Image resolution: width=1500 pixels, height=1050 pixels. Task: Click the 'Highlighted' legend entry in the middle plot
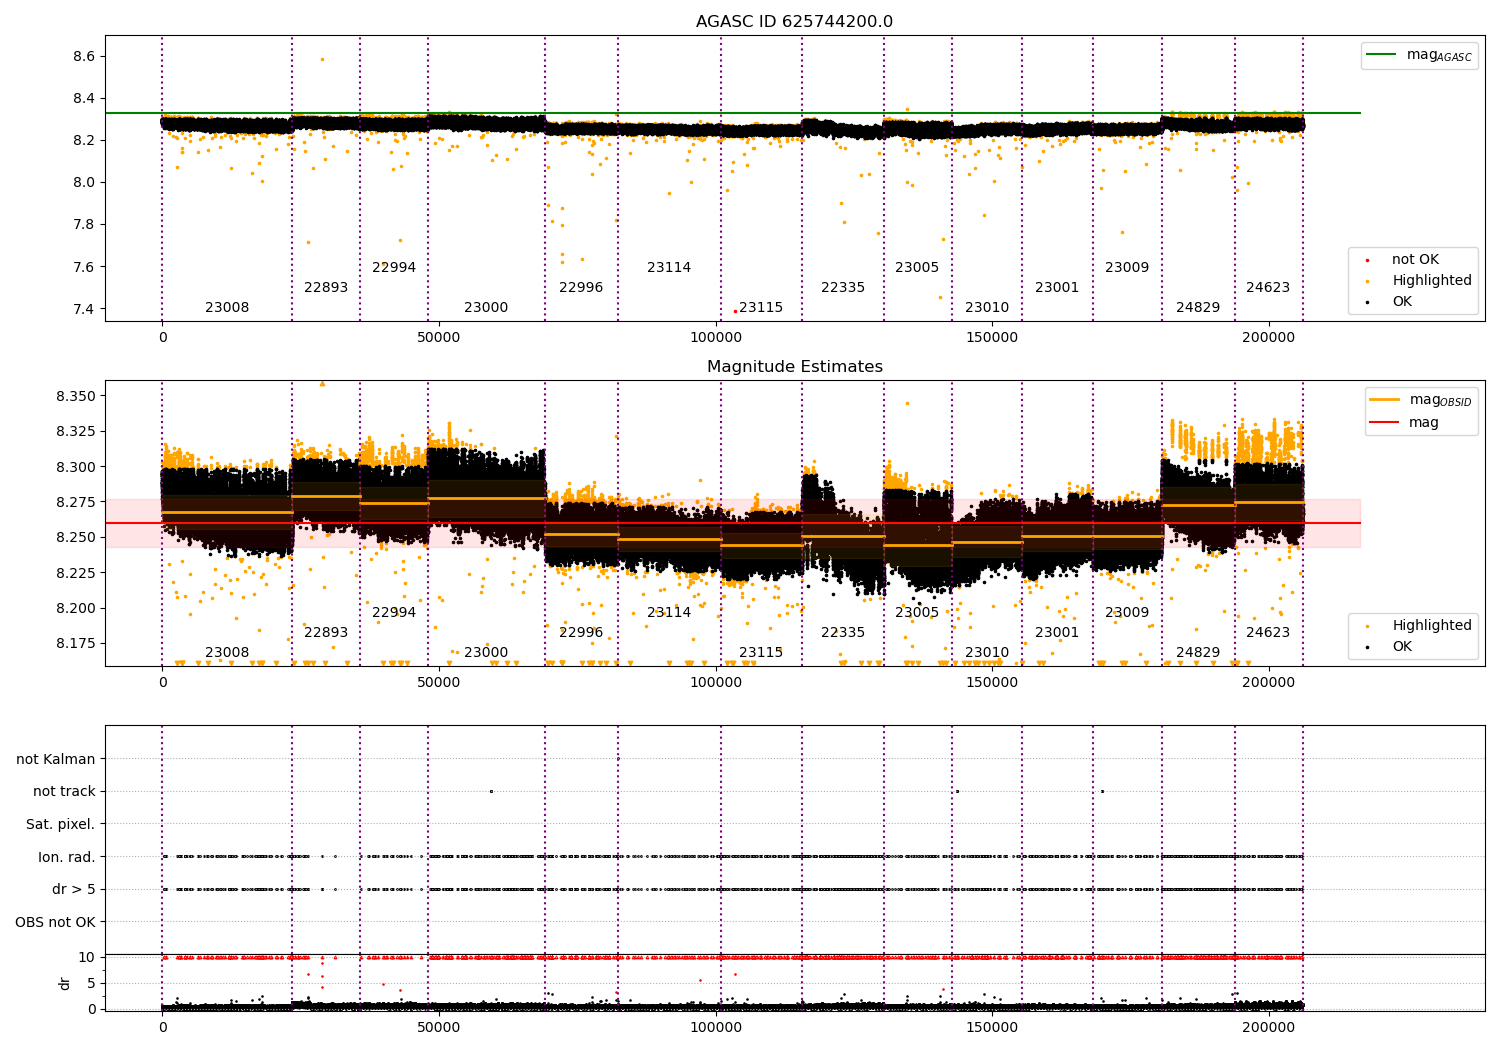click(1431, 626)
